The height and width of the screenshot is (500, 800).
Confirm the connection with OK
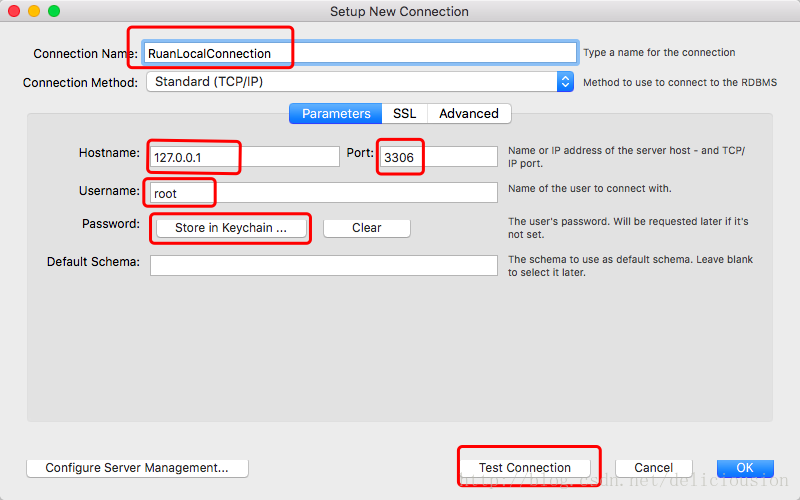pyautogui.click(x=745, y=467)
